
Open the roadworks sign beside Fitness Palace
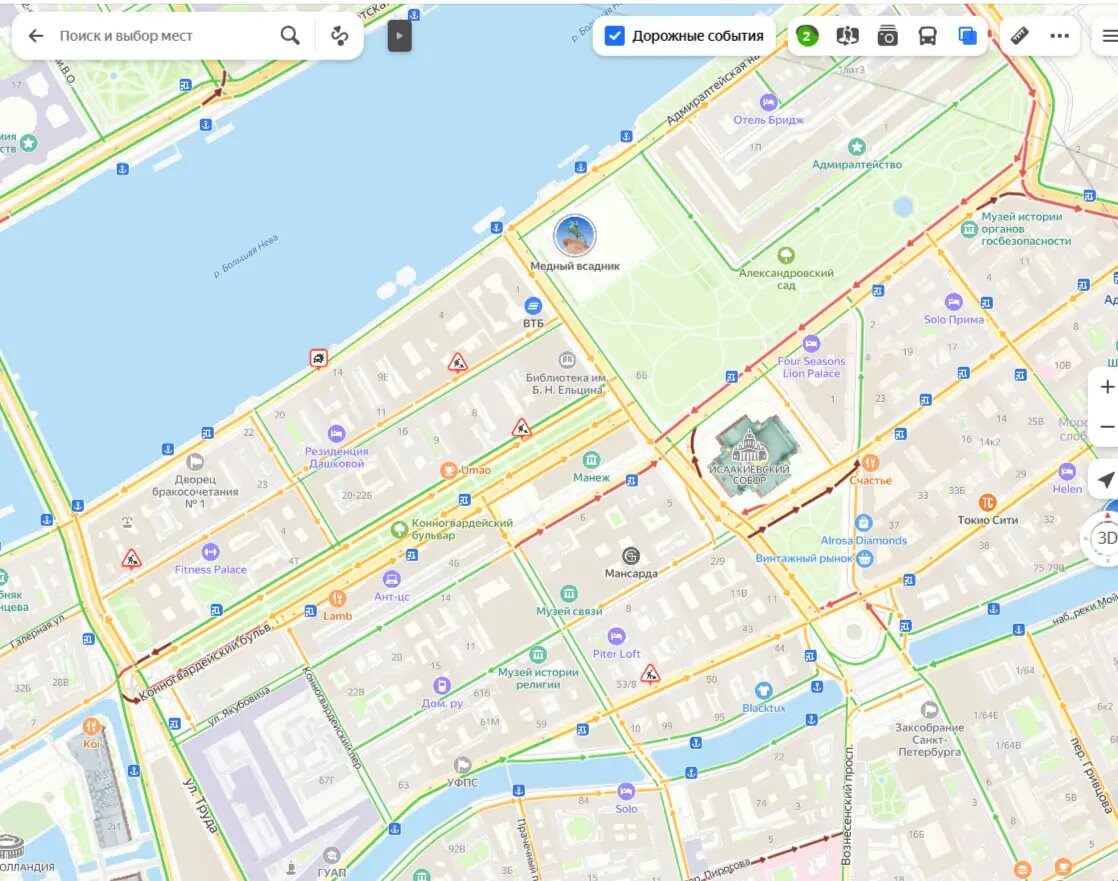coord(131,558)
